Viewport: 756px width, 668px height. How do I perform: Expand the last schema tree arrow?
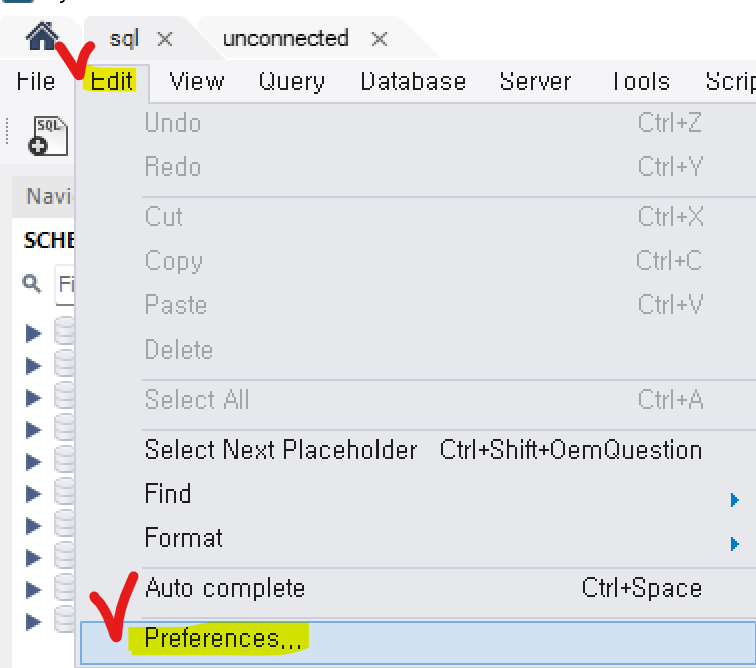pyautogui.click(x=34, y=621)
